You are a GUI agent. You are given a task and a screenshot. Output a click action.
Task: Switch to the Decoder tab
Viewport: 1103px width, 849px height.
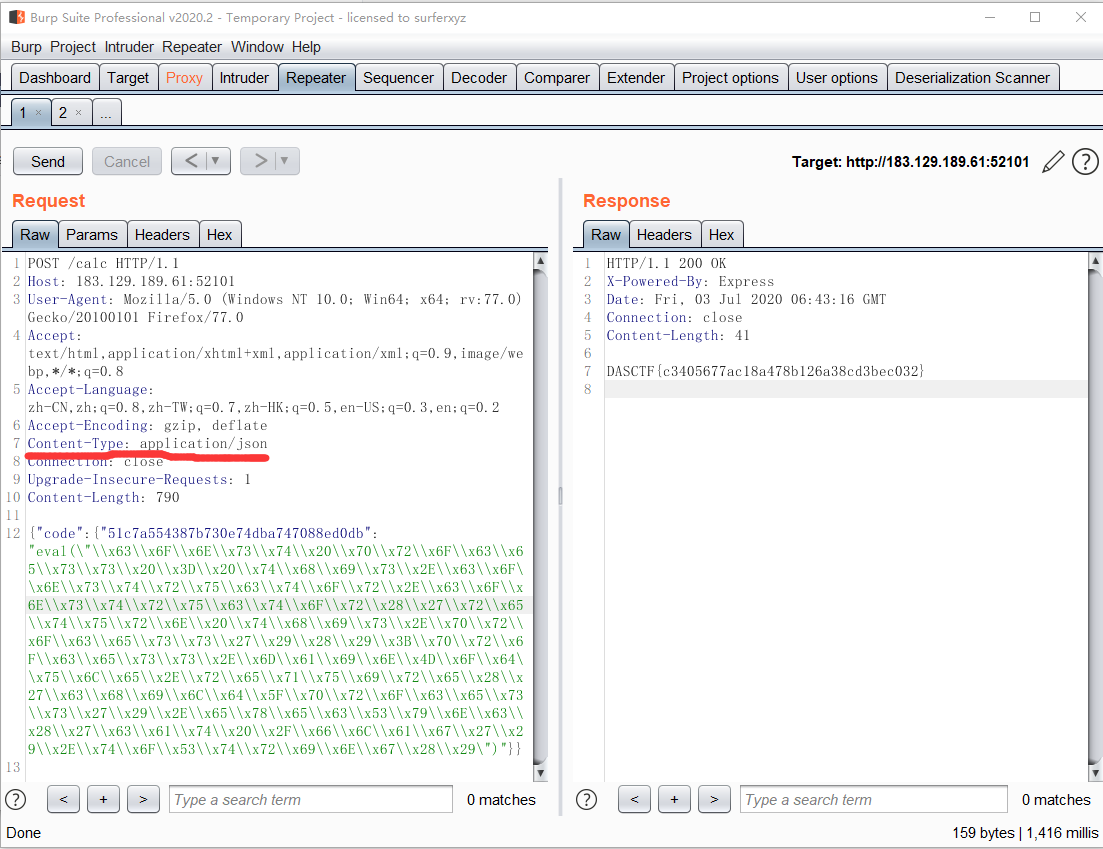479,78
